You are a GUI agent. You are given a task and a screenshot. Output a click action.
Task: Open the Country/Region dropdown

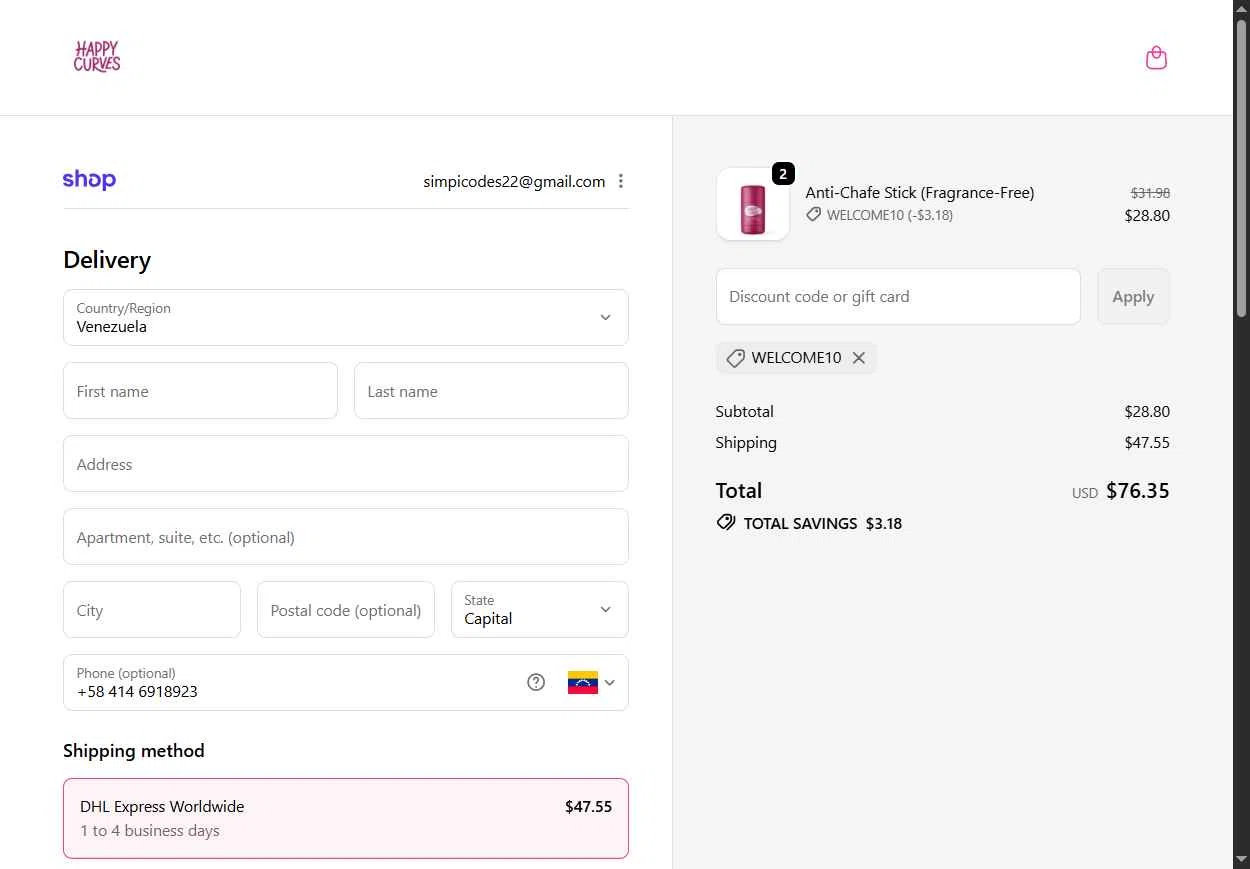(346, 318)
